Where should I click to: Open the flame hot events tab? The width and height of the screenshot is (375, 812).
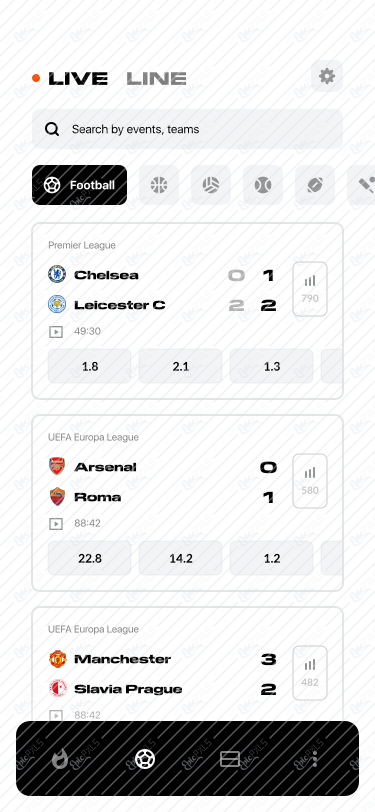[60, 760]
